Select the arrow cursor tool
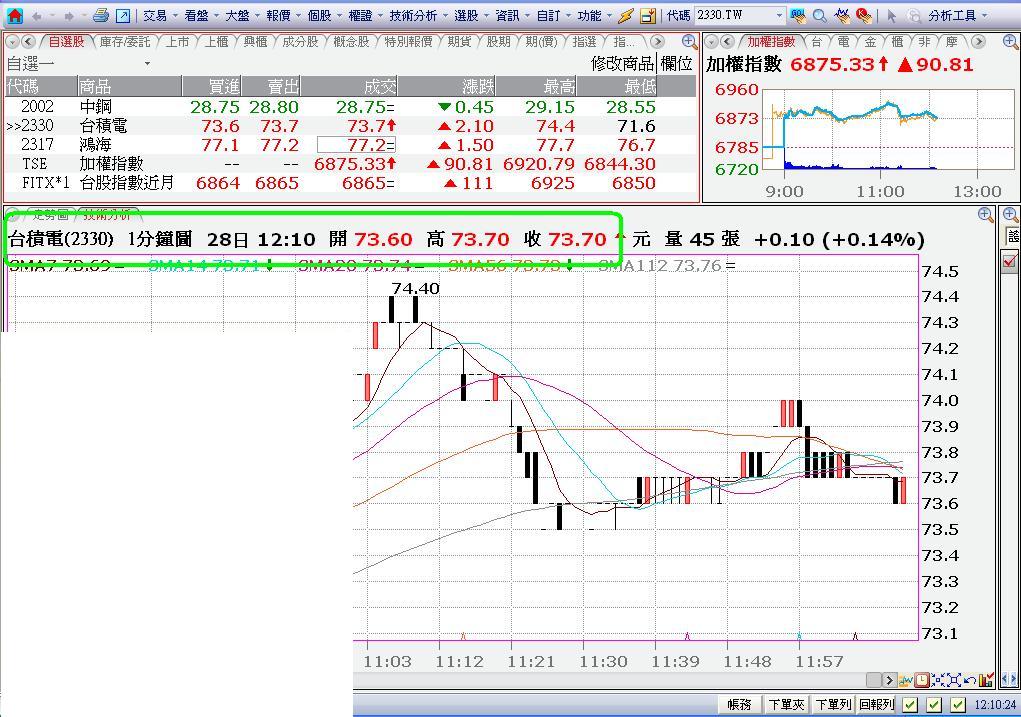Viewport: 1021px width, 717px height. (891, 16)
